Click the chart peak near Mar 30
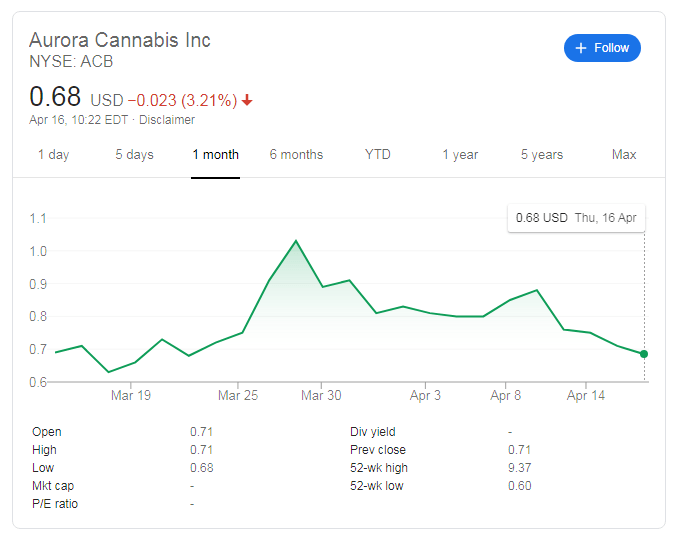This screenshot has height=548, width=691. pos(296,241)
